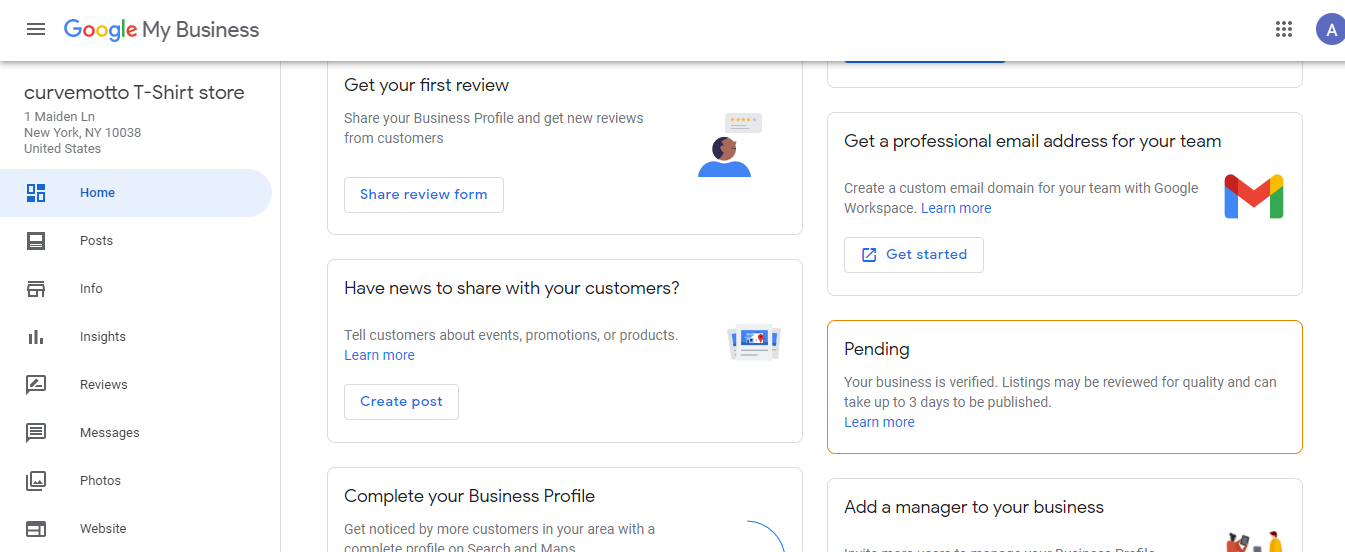Click the Reviews sidebar icon
The image size is (1345, 552).
tap(36, 385)
